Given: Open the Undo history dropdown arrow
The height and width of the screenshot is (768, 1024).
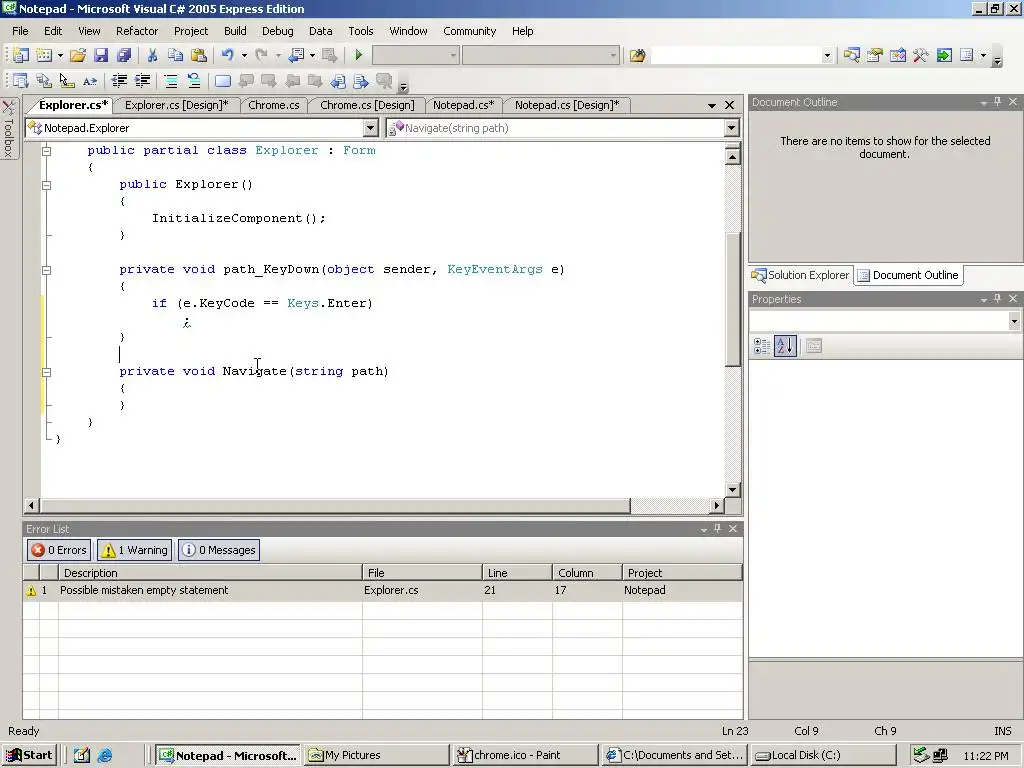Looking at the screenshot, I should [244, 56].
